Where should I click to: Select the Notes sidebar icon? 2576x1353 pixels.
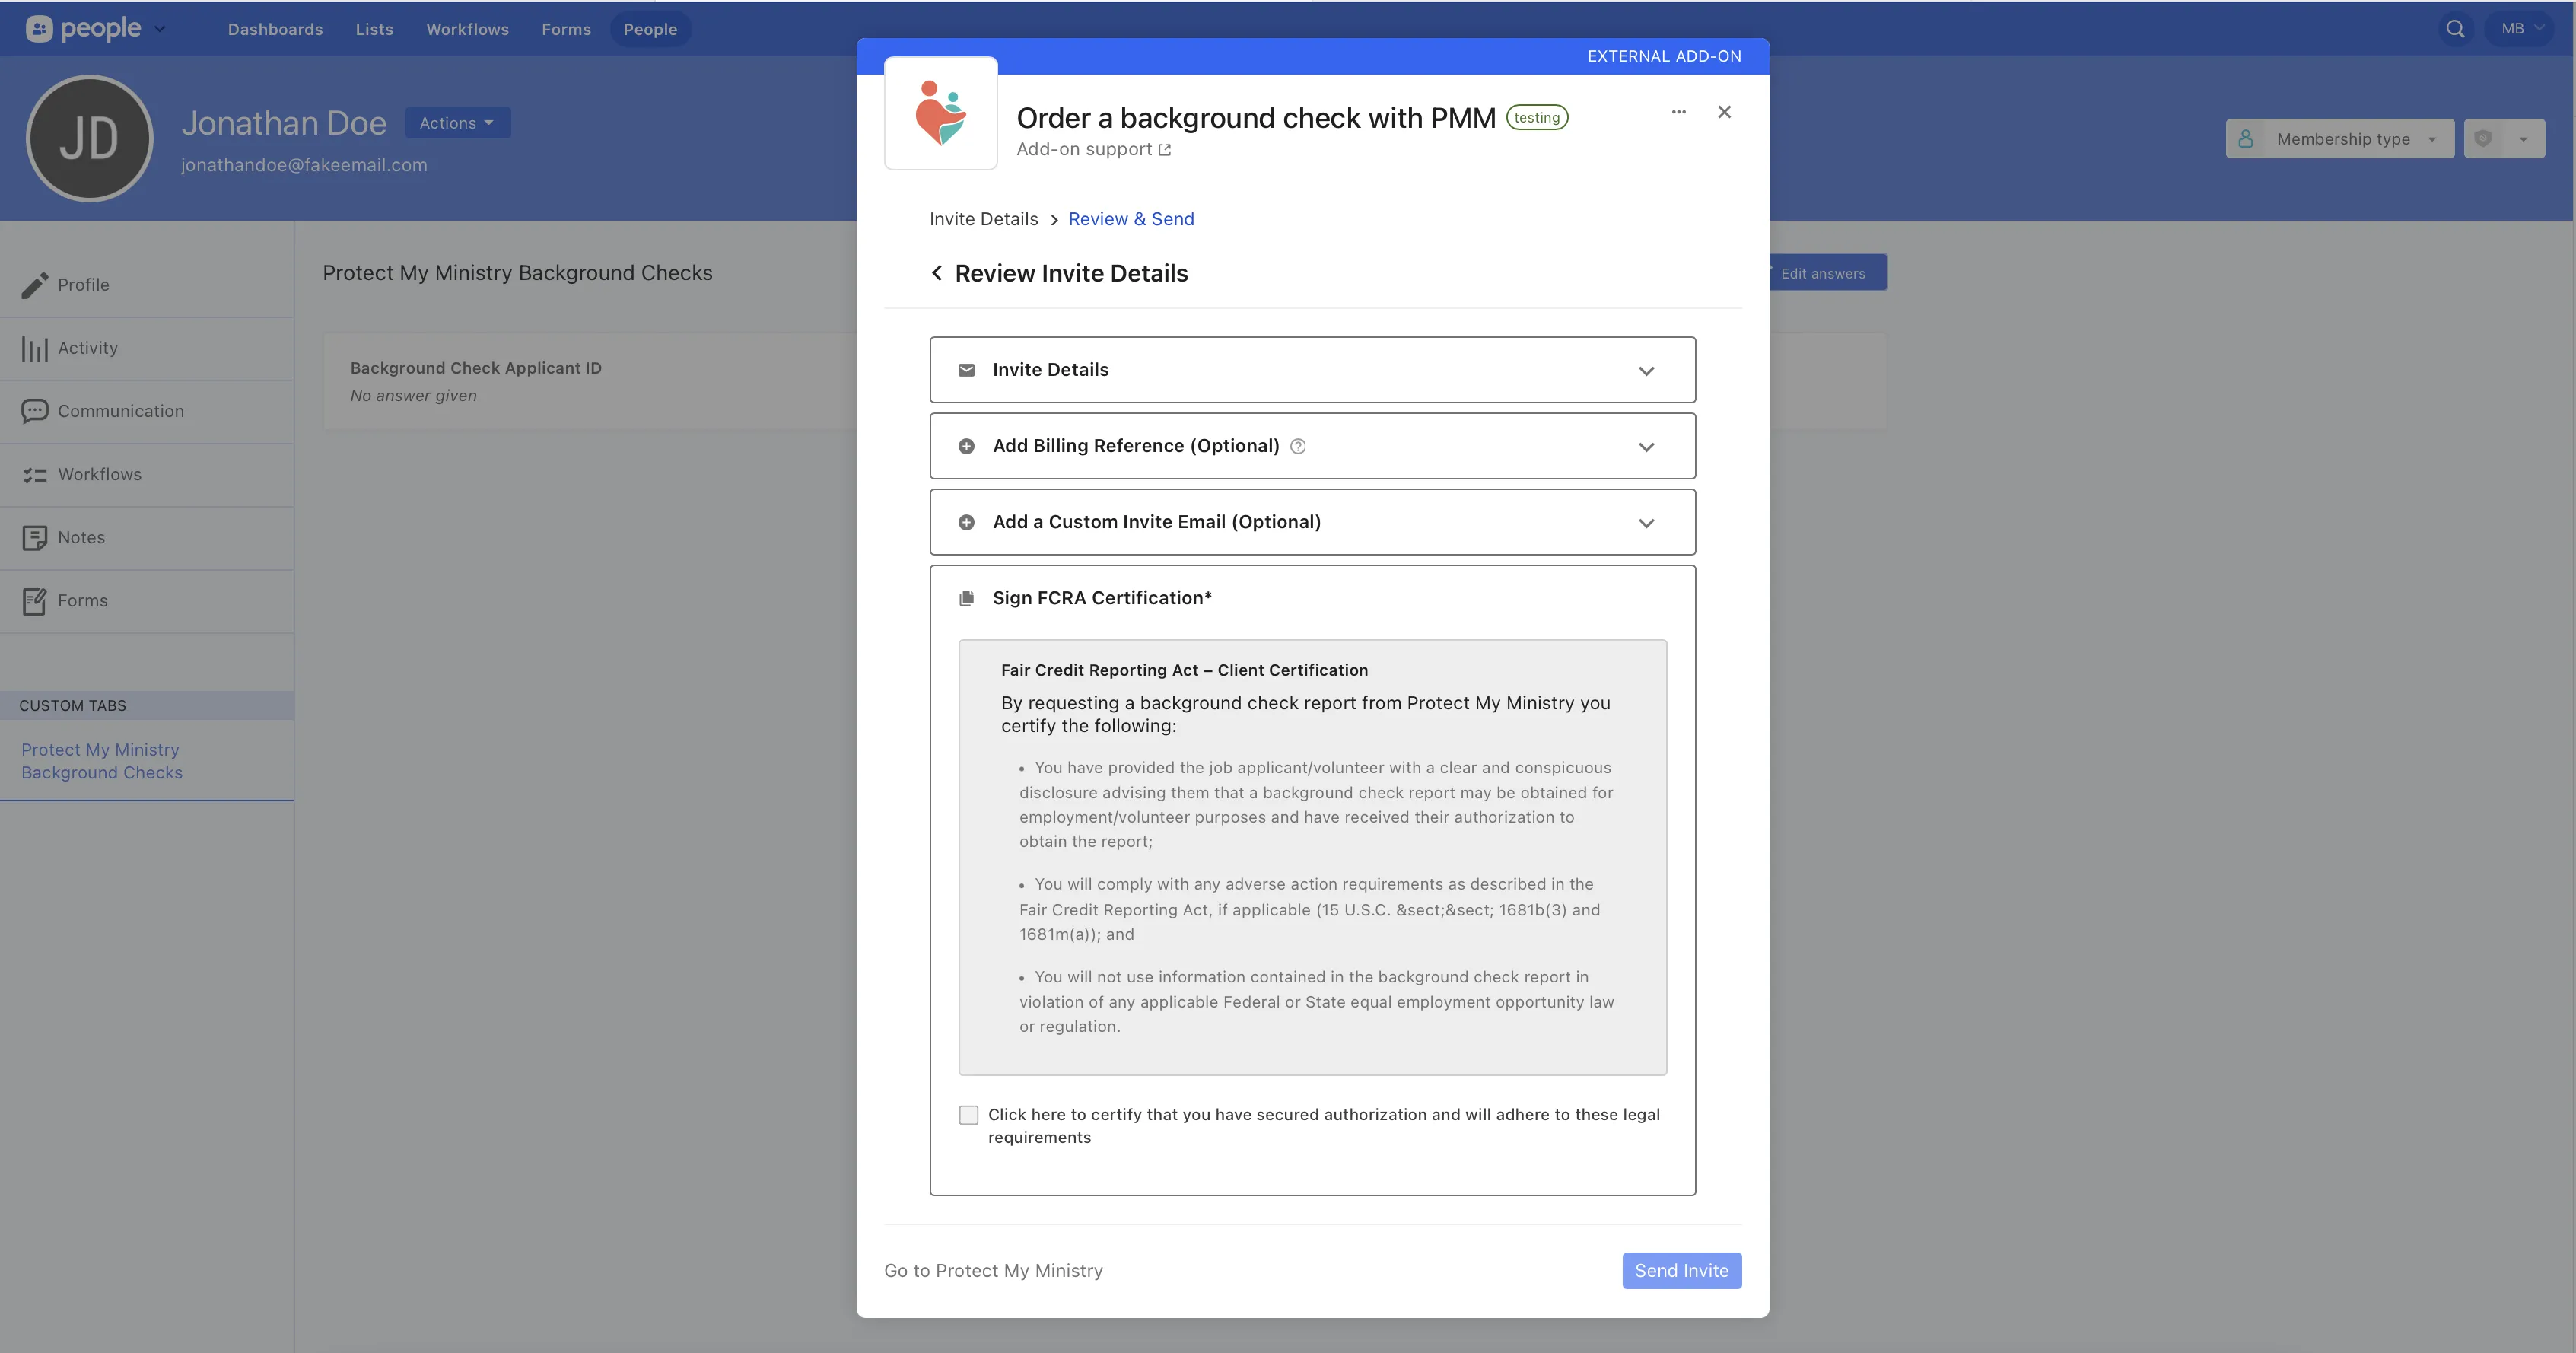(x=36, y=537)
